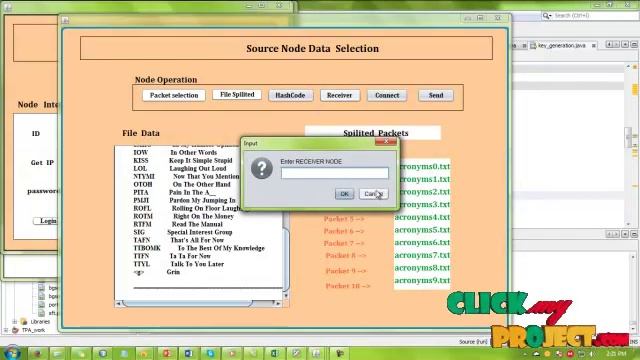Click the Login button in the background window

tap(46, 221)
